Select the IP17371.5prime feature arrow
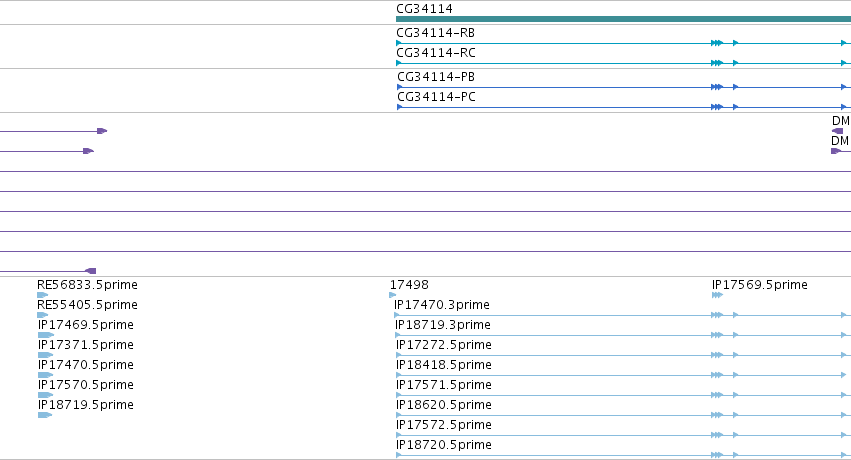This screenshot has width=851, height=460. [x=46, y=355]
